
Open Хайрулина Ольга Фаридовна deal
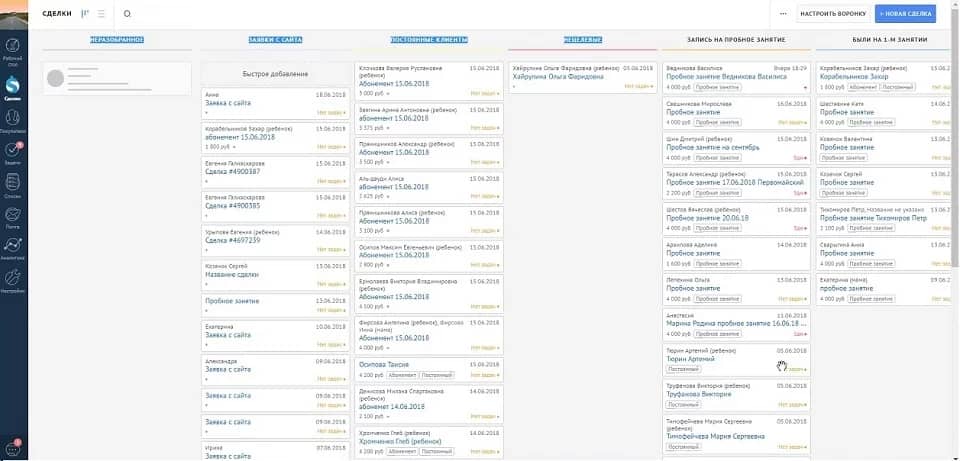558,77
